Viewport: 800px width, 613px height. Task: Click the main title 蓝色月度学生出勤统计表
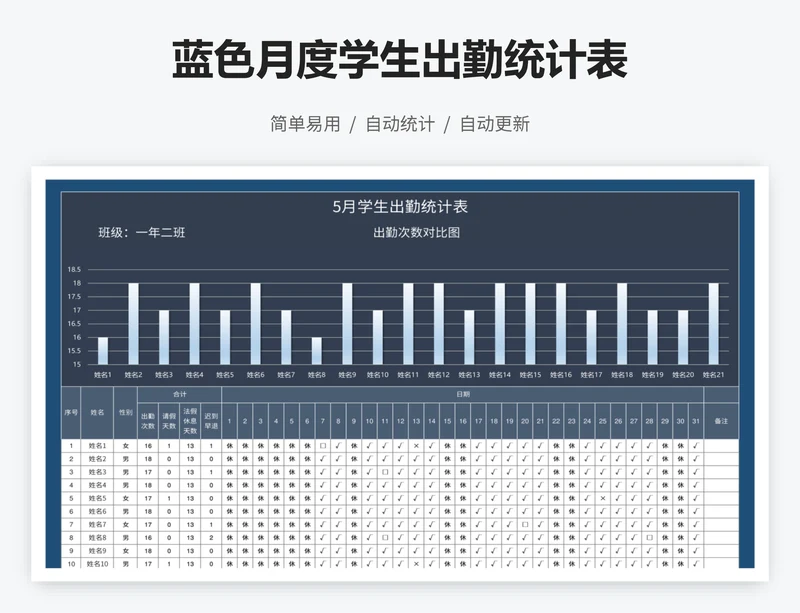pos(399,60)
